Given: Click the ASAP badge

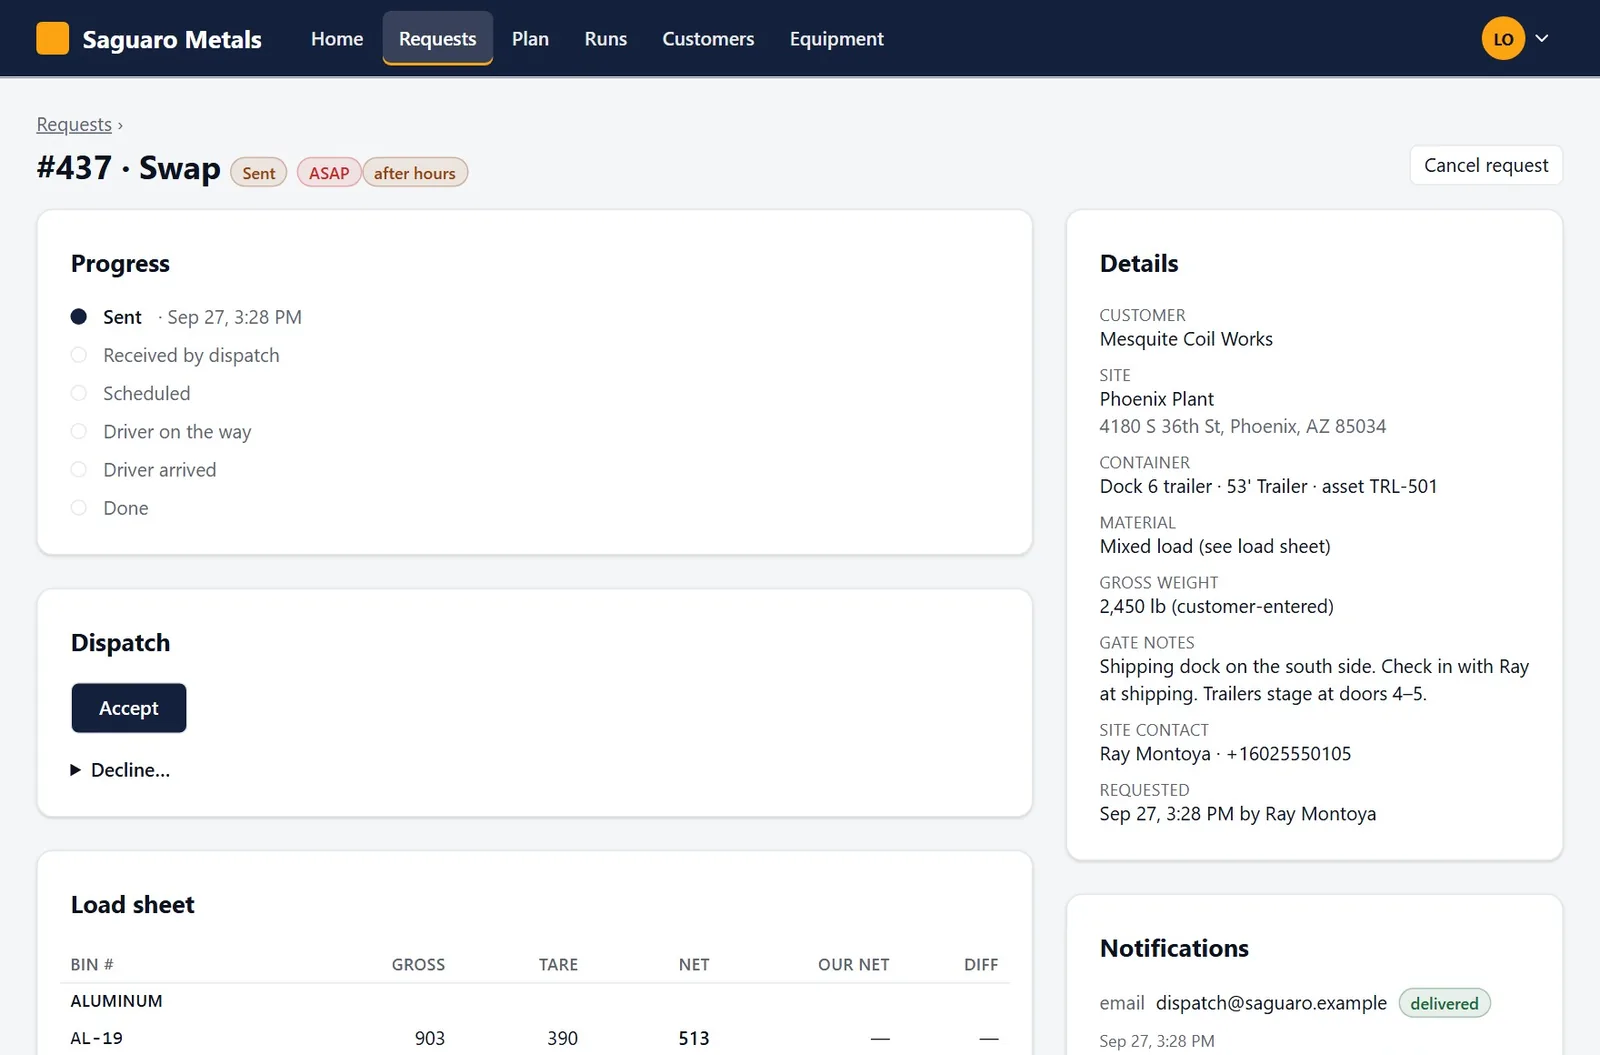Looking at the screenshot, I should [329, 173].
